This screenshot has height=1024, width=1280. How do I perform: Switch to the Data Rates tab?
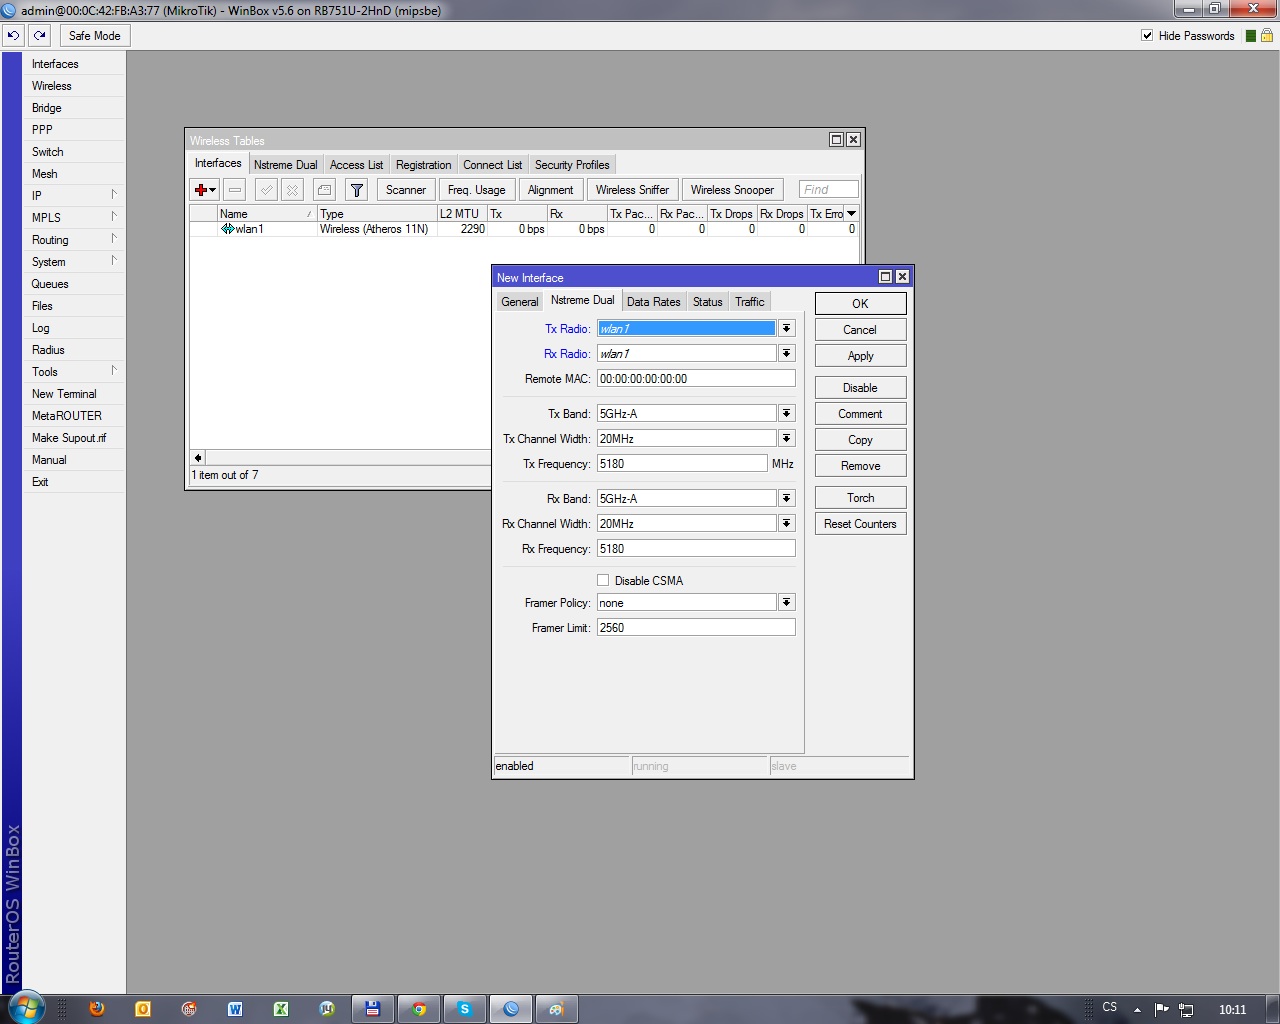[x=653, y=302]
